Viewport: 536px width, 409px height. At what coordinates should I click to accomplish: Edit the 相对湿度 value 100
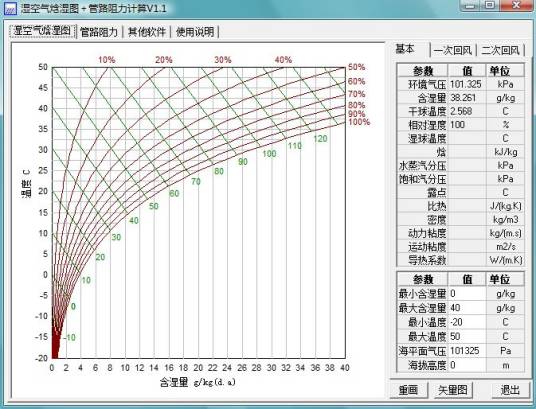click(x=467, y=125)
